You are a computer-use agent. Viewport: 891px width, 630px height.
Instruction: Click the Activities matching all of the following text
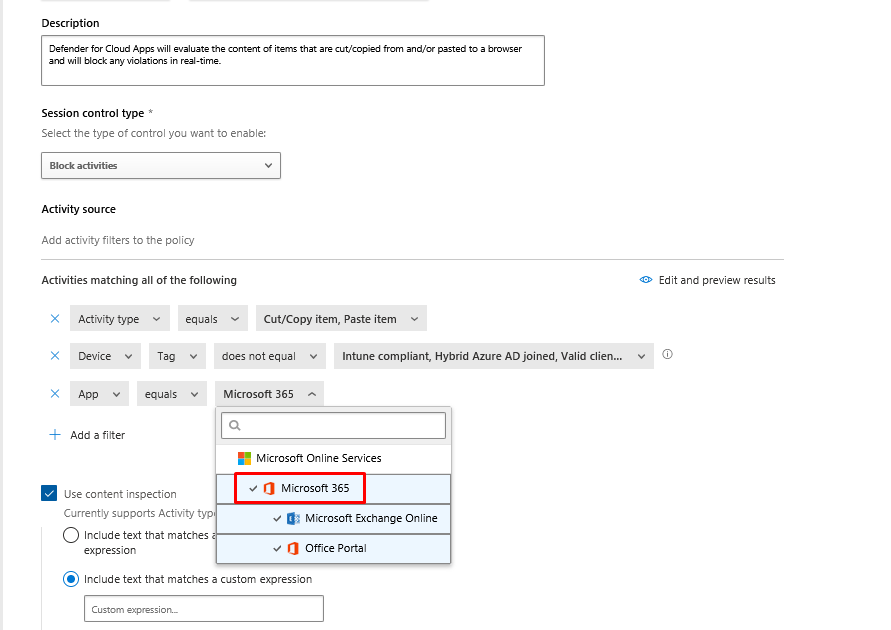point(139,280)
